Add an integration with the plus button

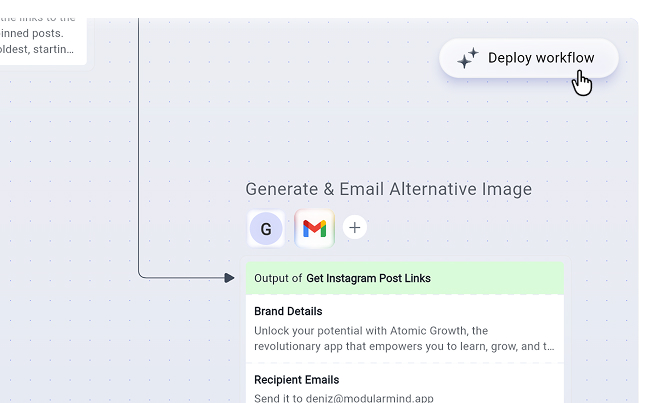pos(355,227)
